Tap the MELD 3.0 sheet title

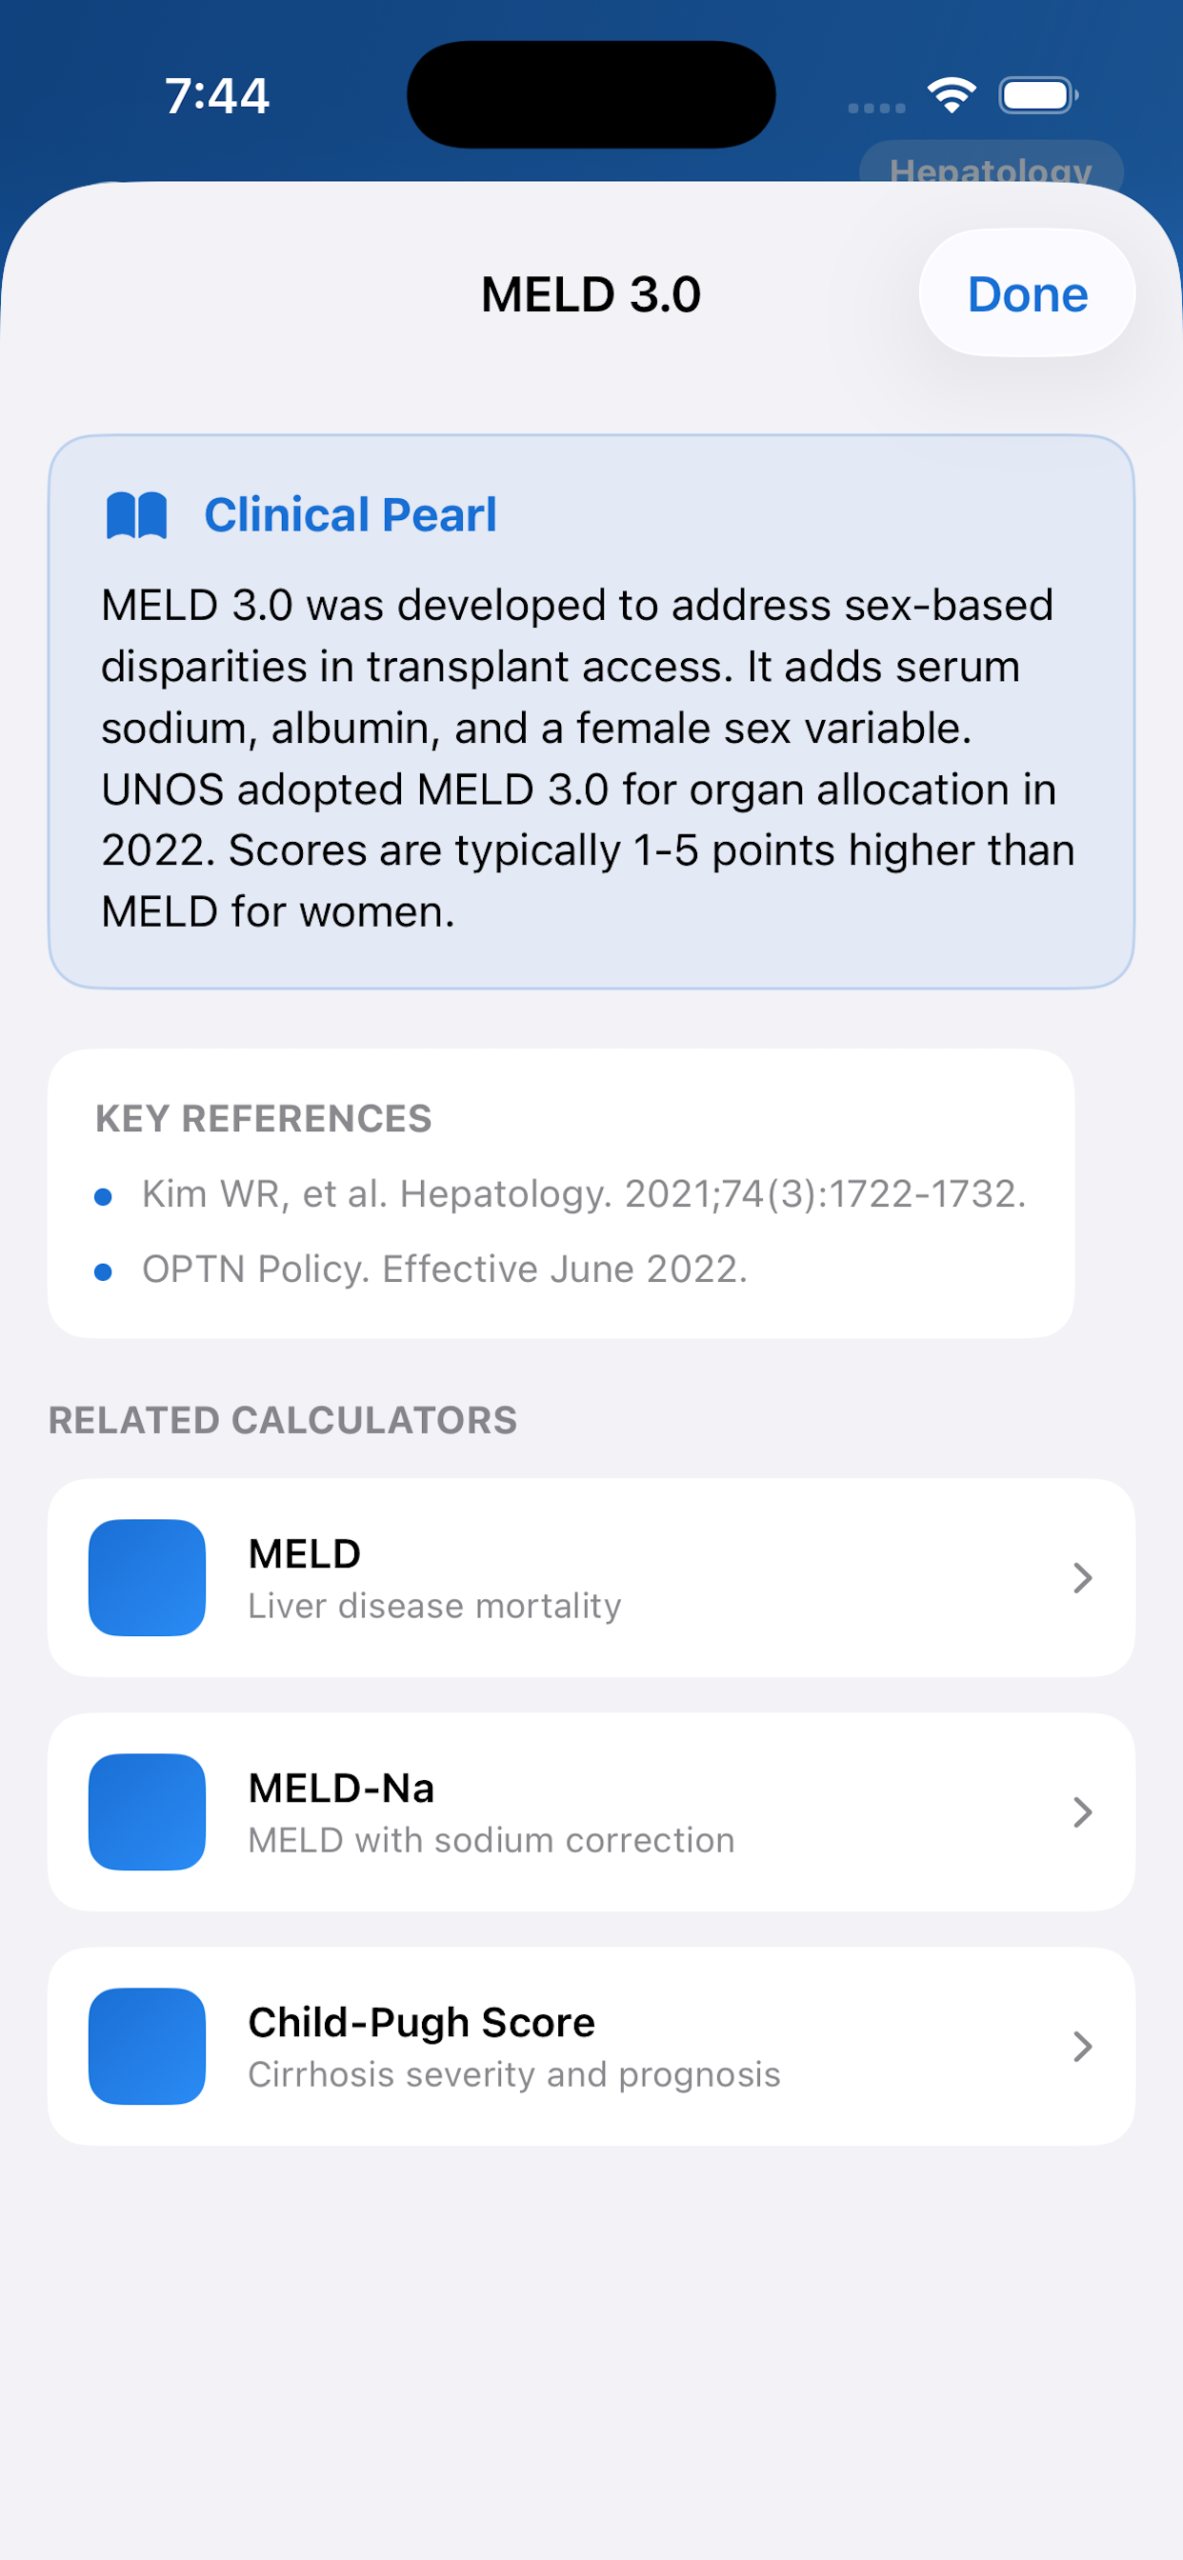pyautogui.click(x=591, y=294)
